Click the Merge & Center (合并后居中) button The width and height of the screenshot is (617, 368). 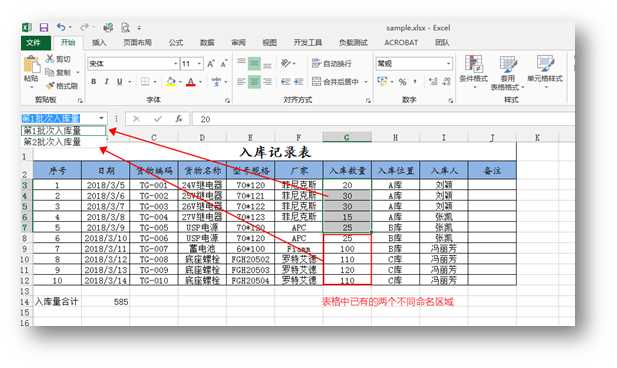coord(336,82)
